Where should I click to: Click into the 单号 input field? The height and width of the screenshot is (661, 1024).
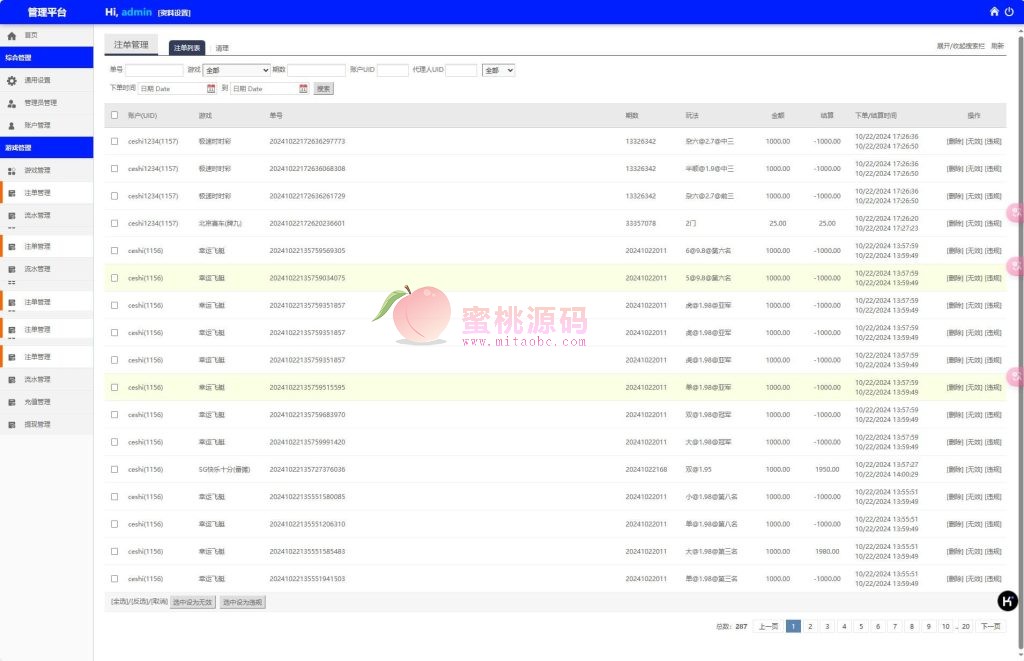[x=154, y=70]
